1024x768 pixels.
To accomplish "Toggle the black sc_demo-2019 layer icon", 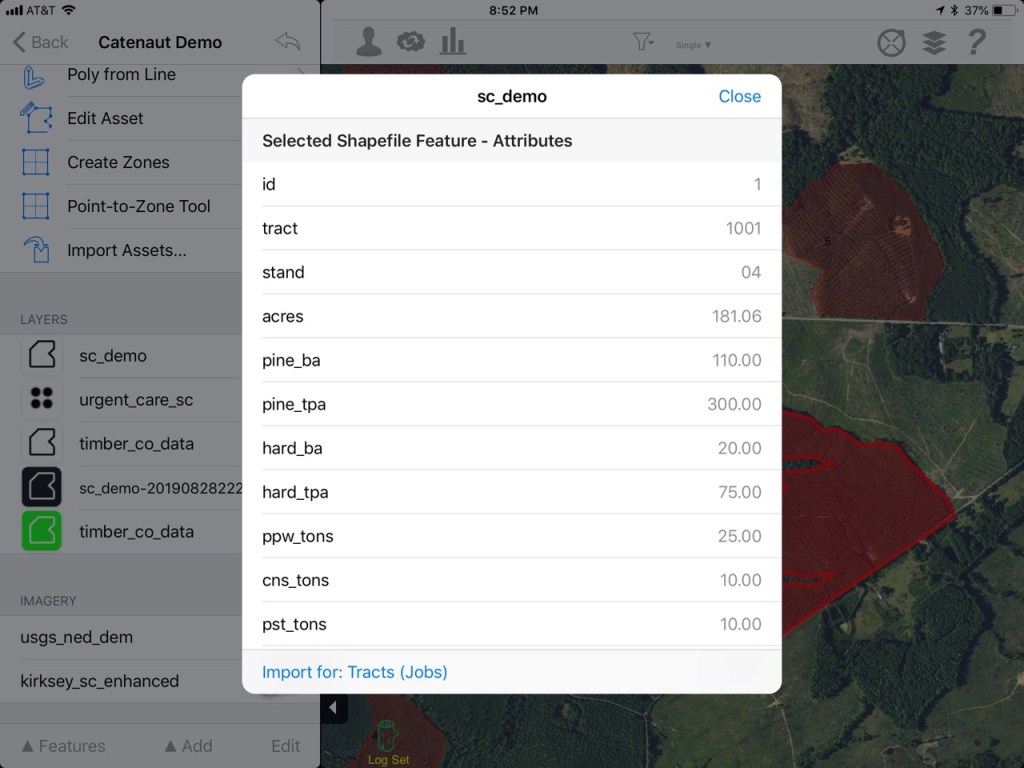I will [x=42, y=487].
